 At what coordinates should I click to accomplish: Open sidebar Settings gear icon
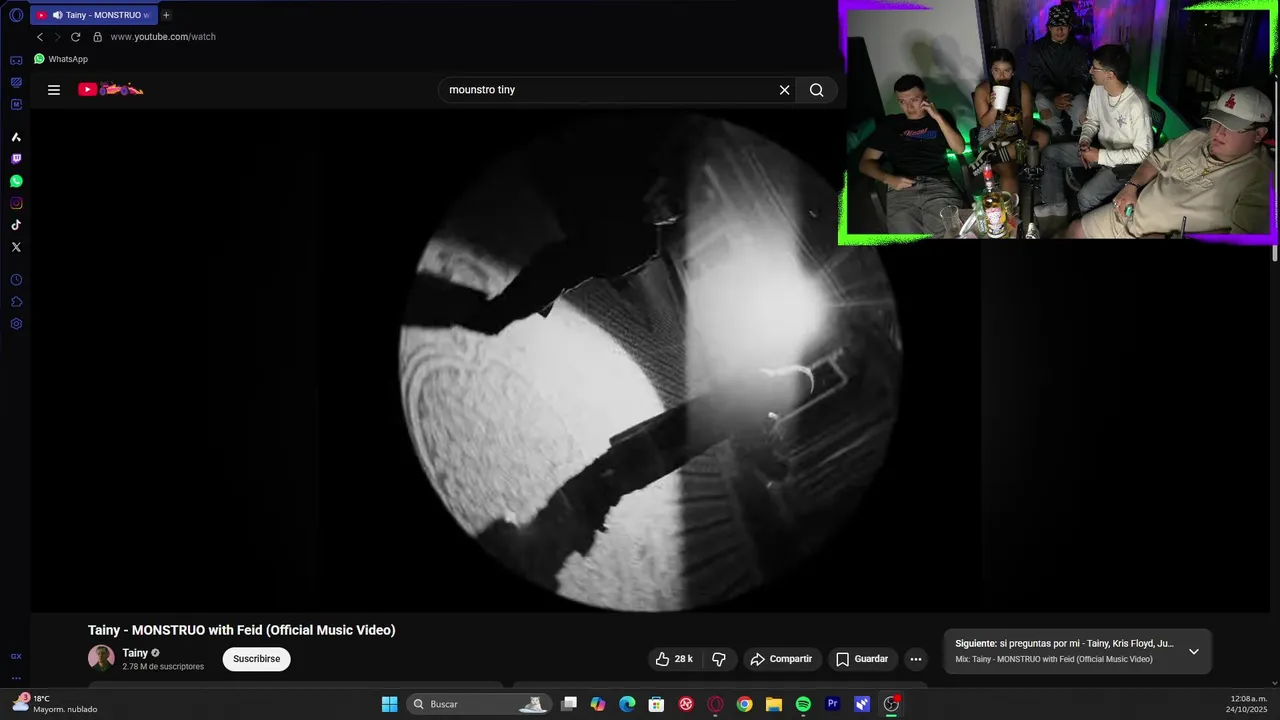(16, 324)
